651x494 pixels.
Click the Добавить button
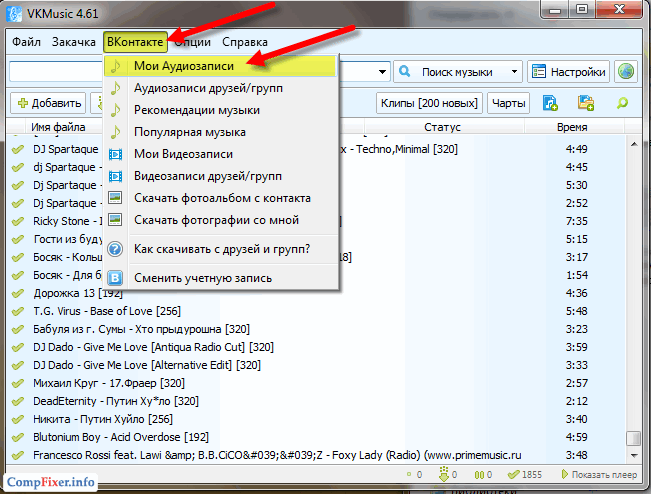point(48,103)
